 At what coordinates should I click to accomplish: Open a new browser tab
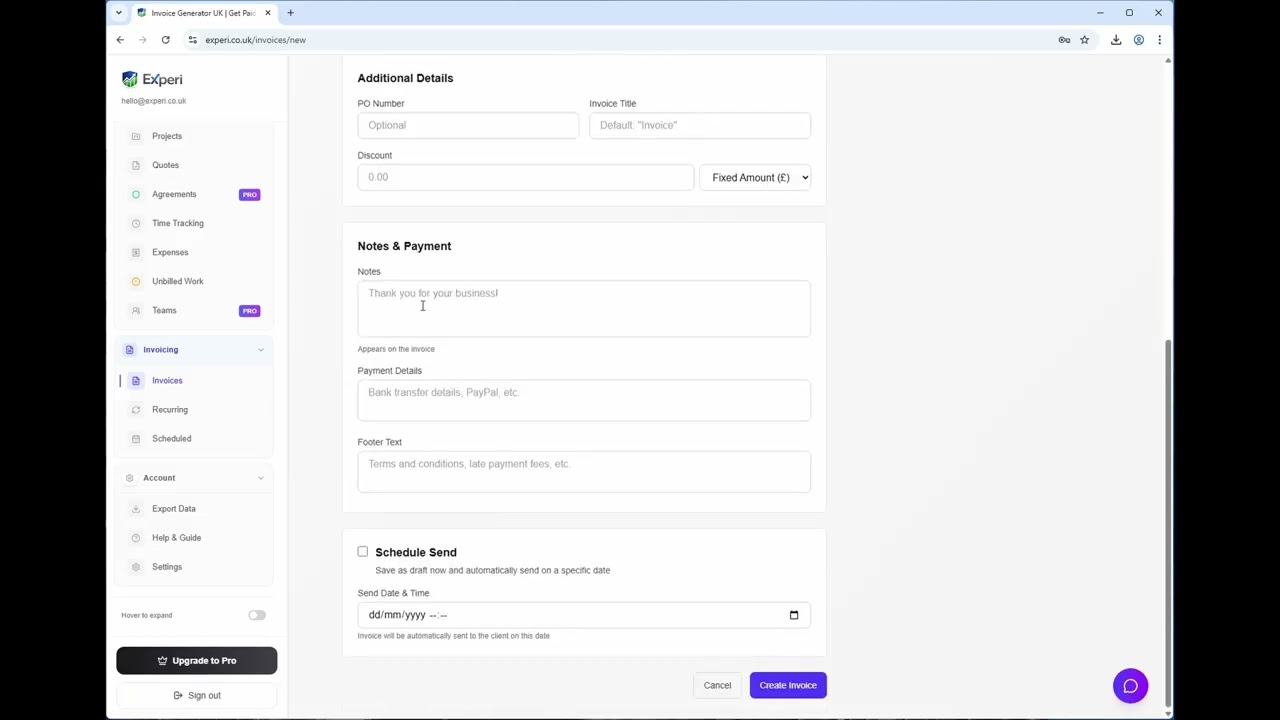(290, 13)
